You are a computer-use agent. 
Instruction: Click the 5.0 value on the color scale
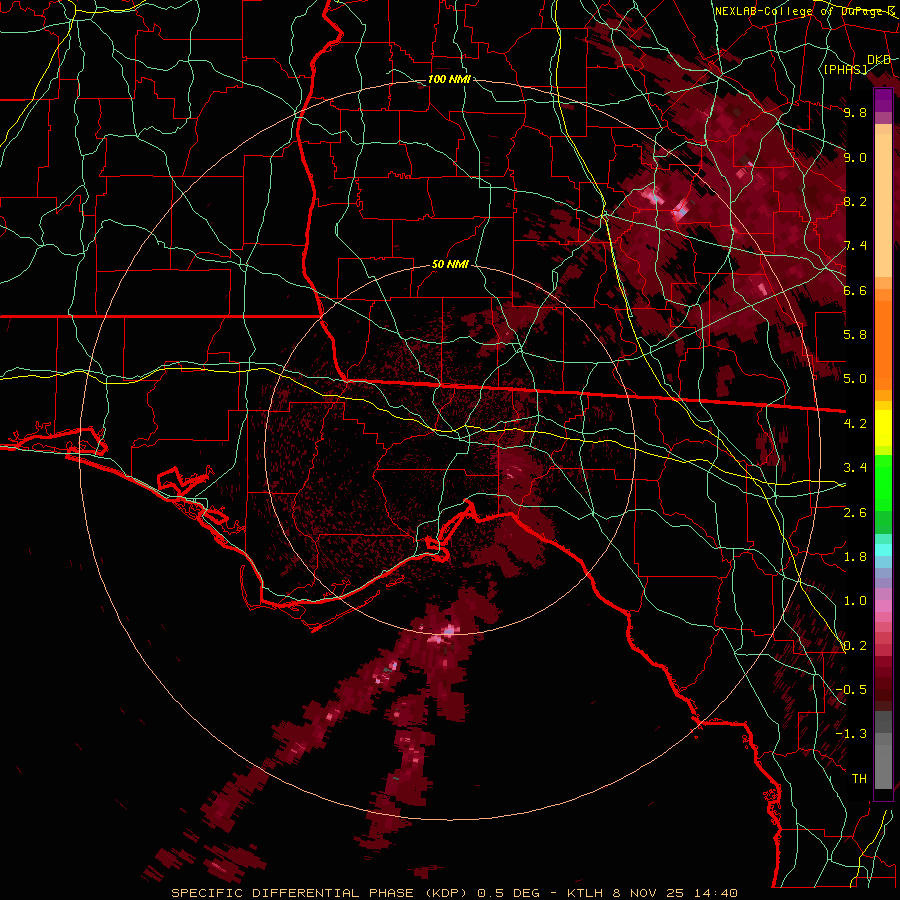click(x=855, y=379)
